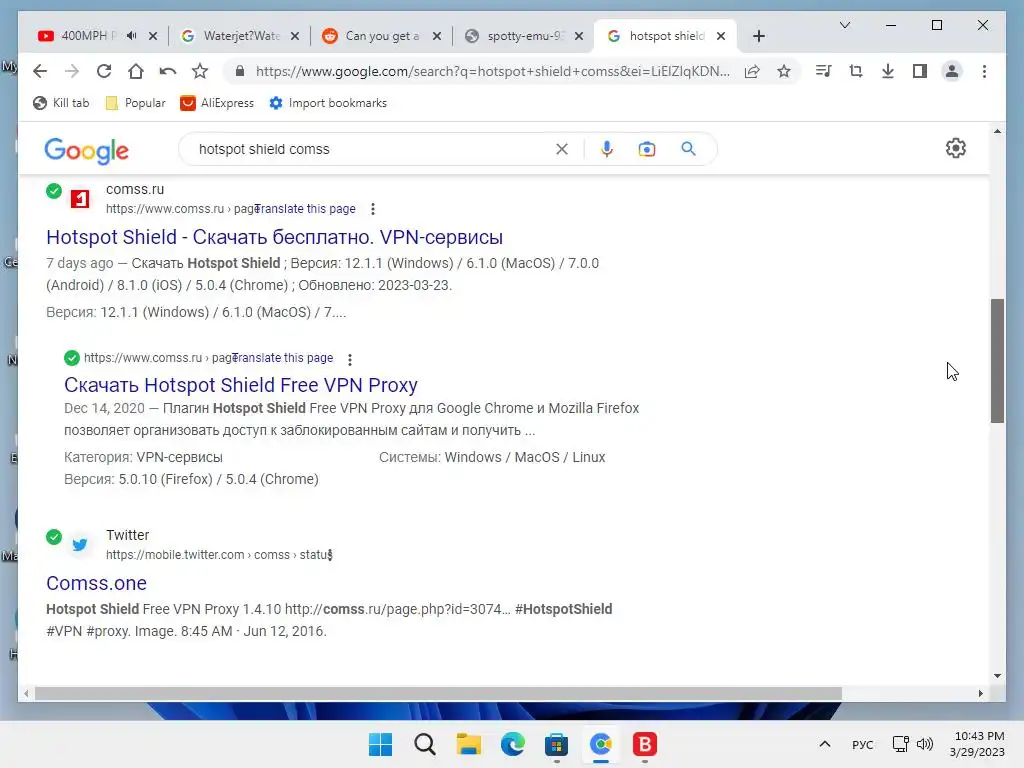Open the red B app in taskbar
The image size is (1024, 768).
[645, 744]
